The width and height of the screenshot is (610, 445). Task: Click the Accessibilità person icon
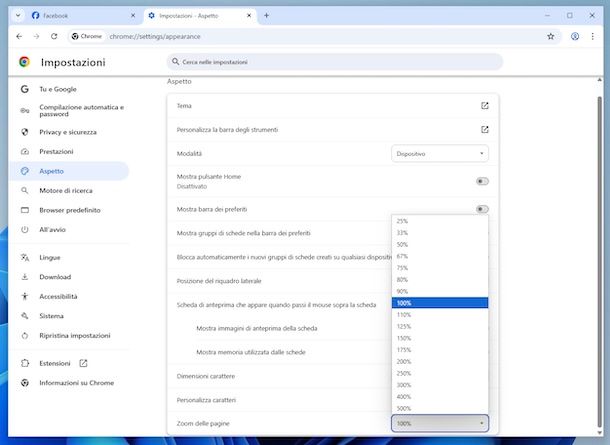pos(25,296)
